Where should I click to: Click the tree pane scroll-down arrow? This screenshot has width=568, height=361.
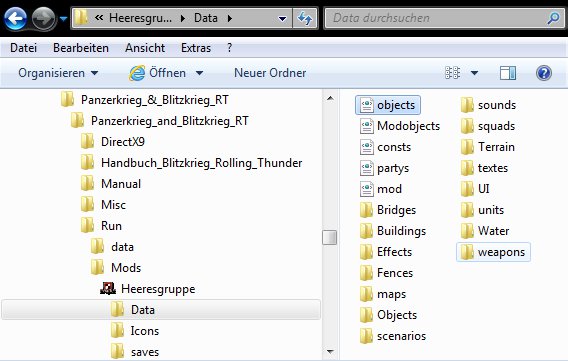click(x=330, y=351)
